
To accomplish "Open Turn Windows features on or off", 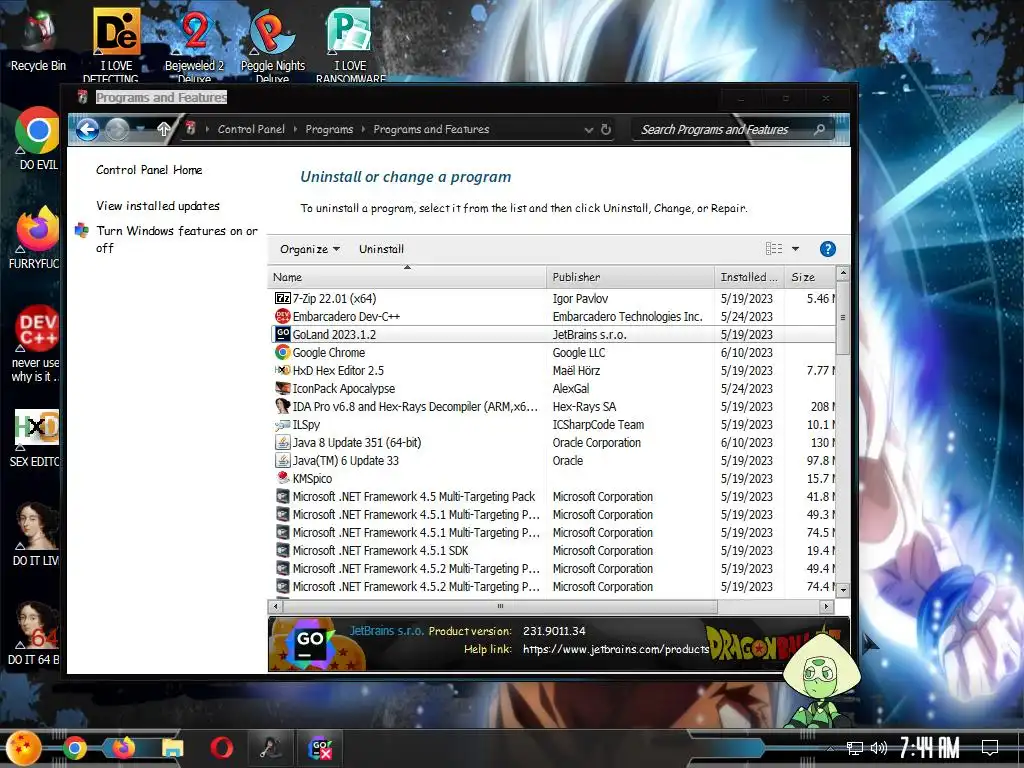I will [176, 239].
